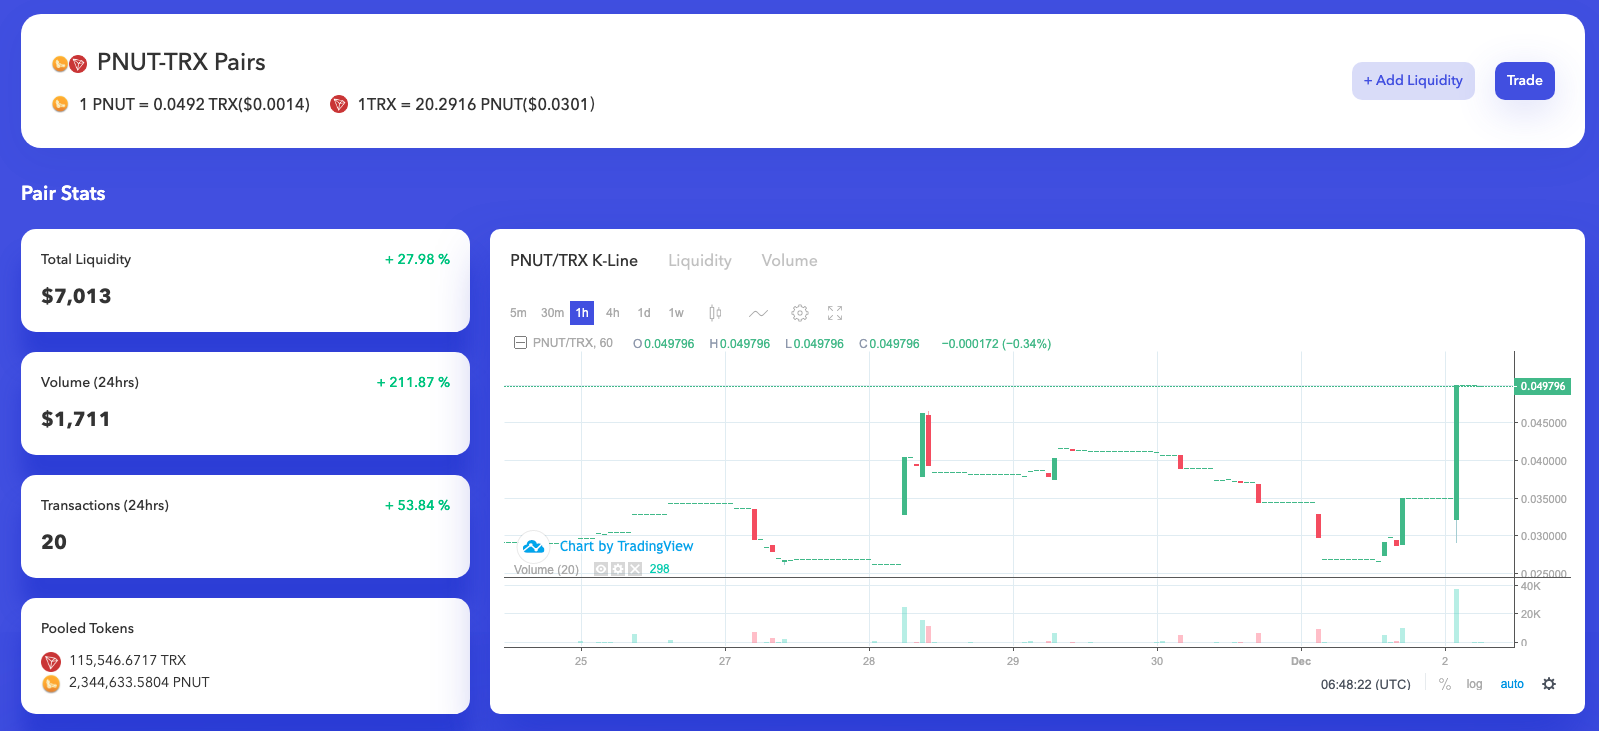Toggle the percent scale mode
1599x731 pixels.
tap(1445, 684)
